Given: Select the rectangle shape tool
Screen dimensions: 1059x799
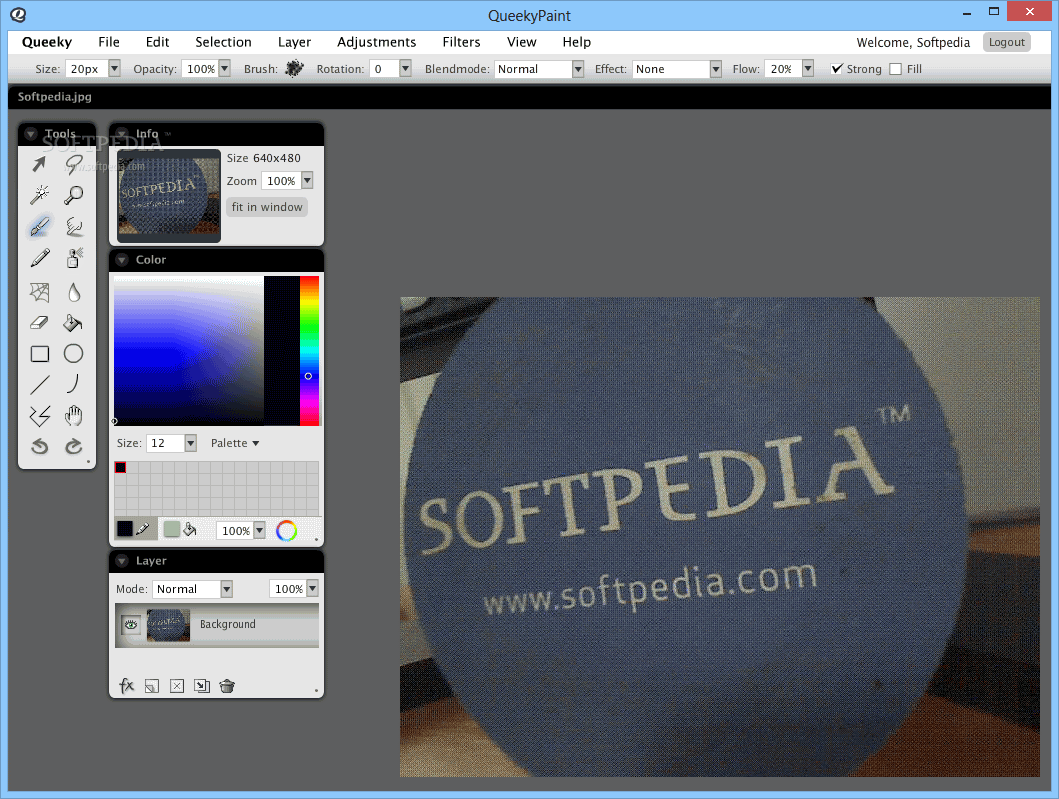Looking at the screenshot, I should pos(39,354).
